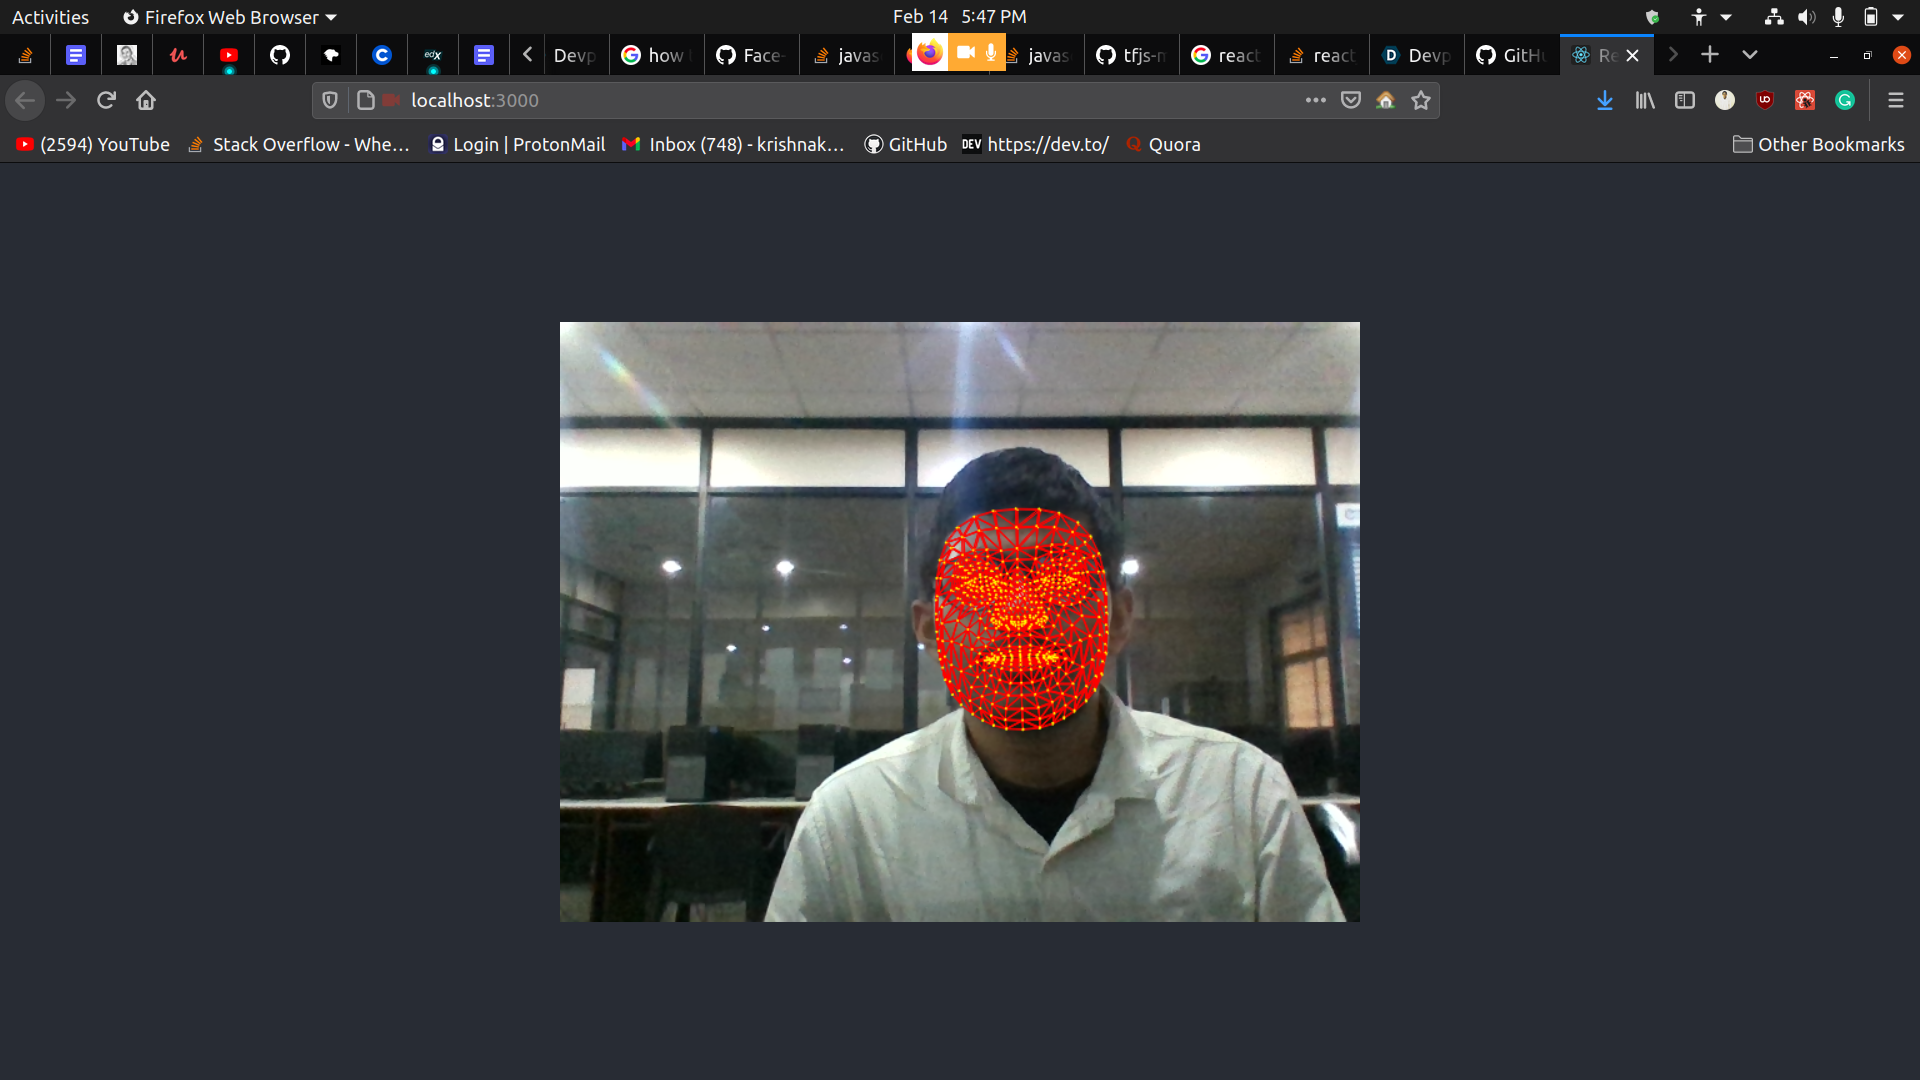Image resolution: width=1920 pixels, height=1080 pixels.
Task: Open the Library menu icon
Action: 1644,100
